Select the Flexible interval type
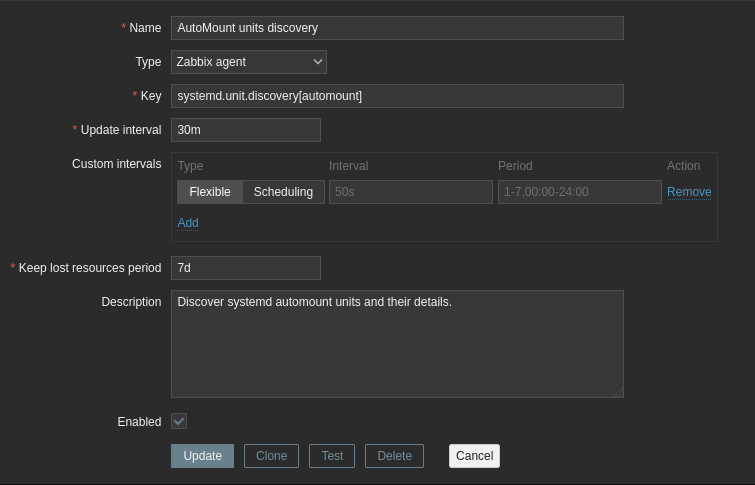Image resolution: width=755 pixels, height=485 pixels. pyautogui.click(x=210, y=192)
